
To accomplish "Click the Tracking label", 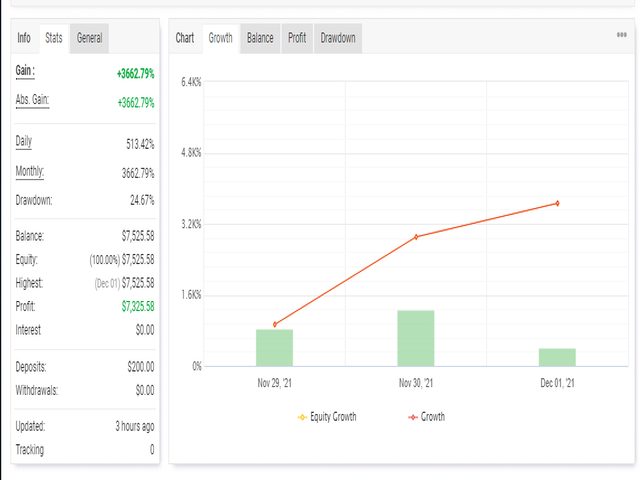I will [x=30, y=449].
